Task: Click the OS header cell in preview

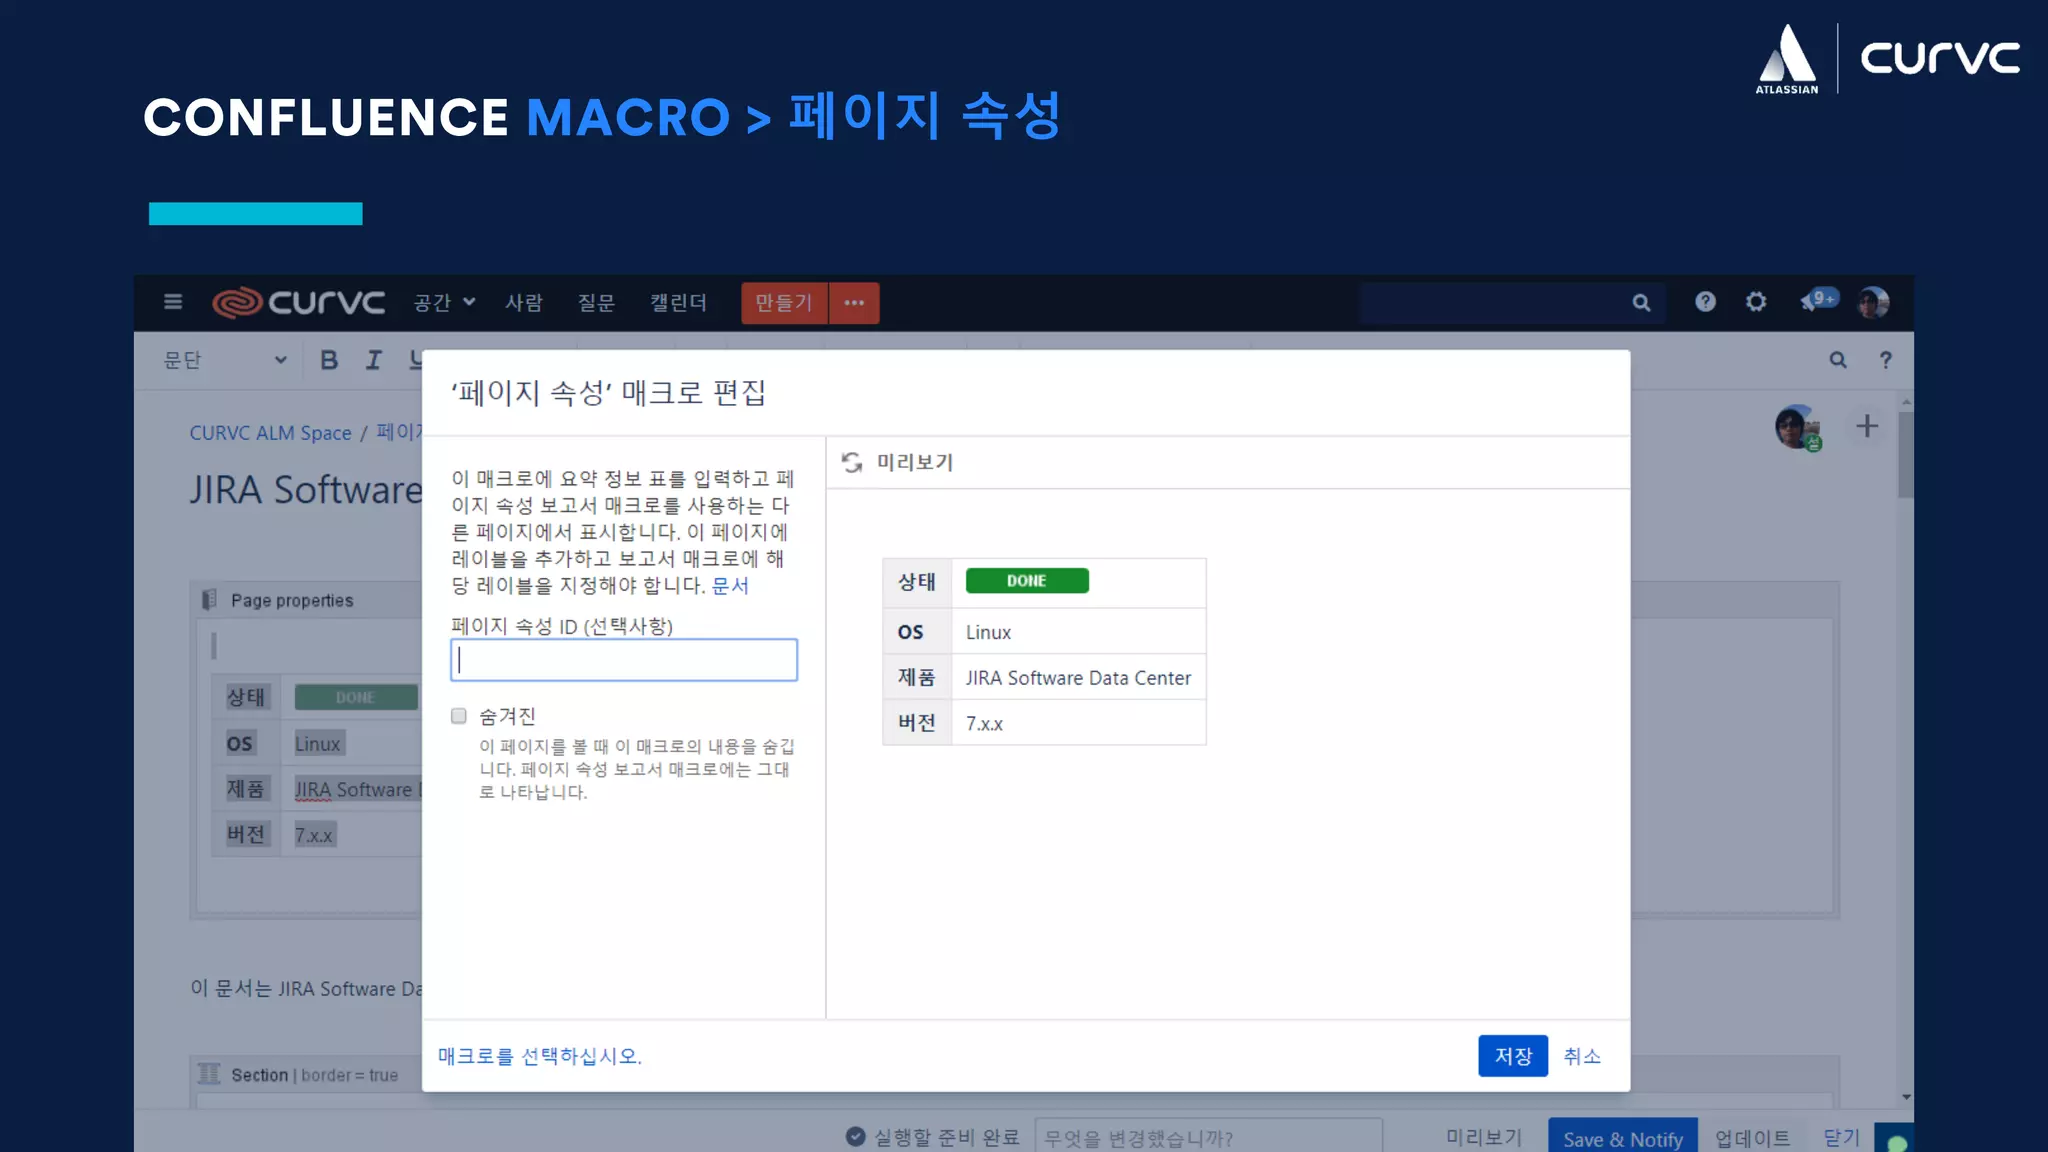Action: point(917,632)
